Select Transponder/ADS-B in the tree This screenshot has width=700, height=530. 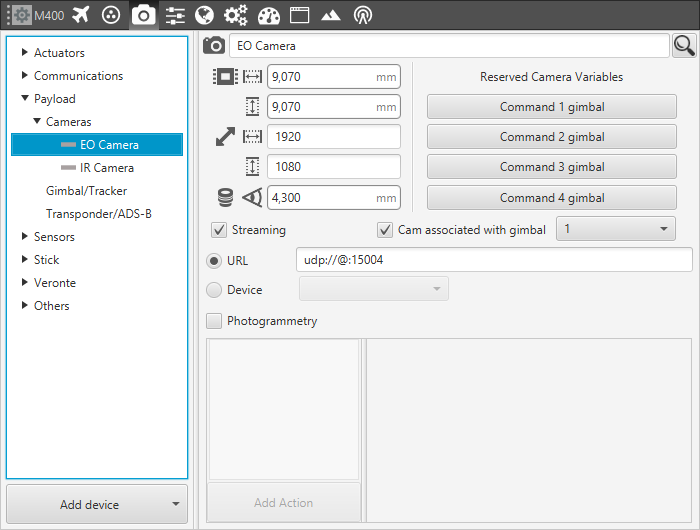tap(99, 214)
